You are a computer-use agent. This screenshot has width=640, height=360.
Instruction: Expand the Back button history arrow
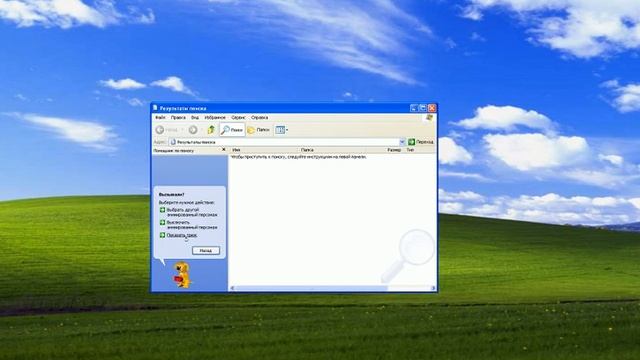pyautogui.click(x=182, y=130)
